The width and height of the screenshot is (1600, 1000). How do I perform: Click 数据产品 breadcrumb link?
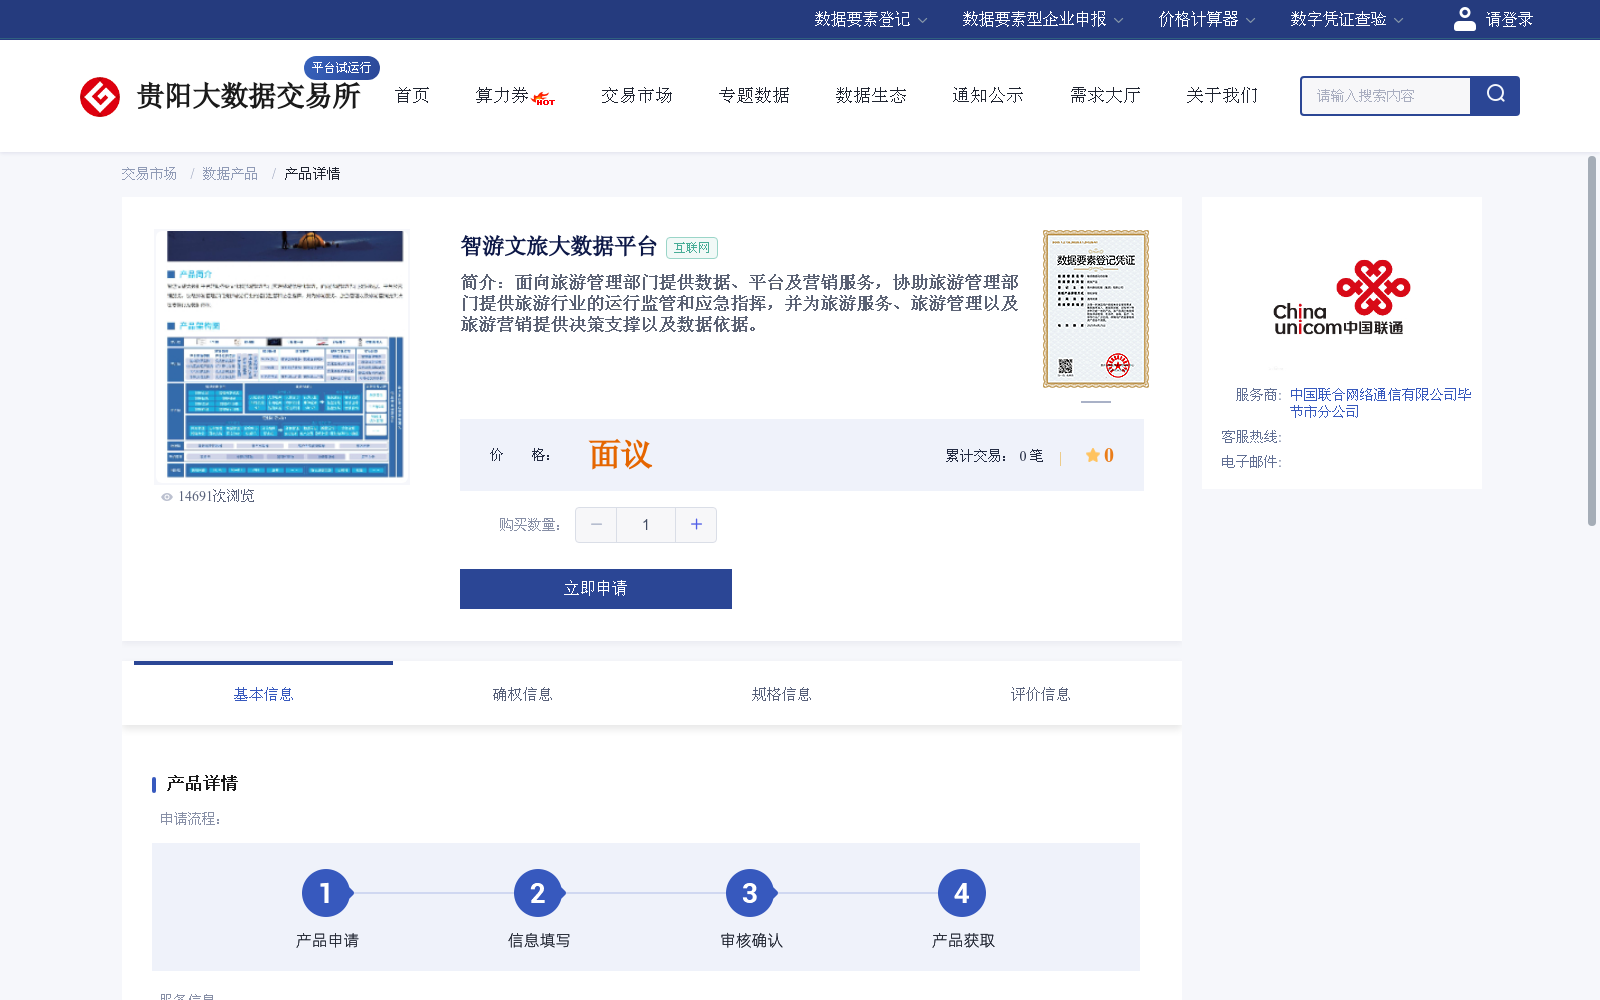tap(230, 174)
